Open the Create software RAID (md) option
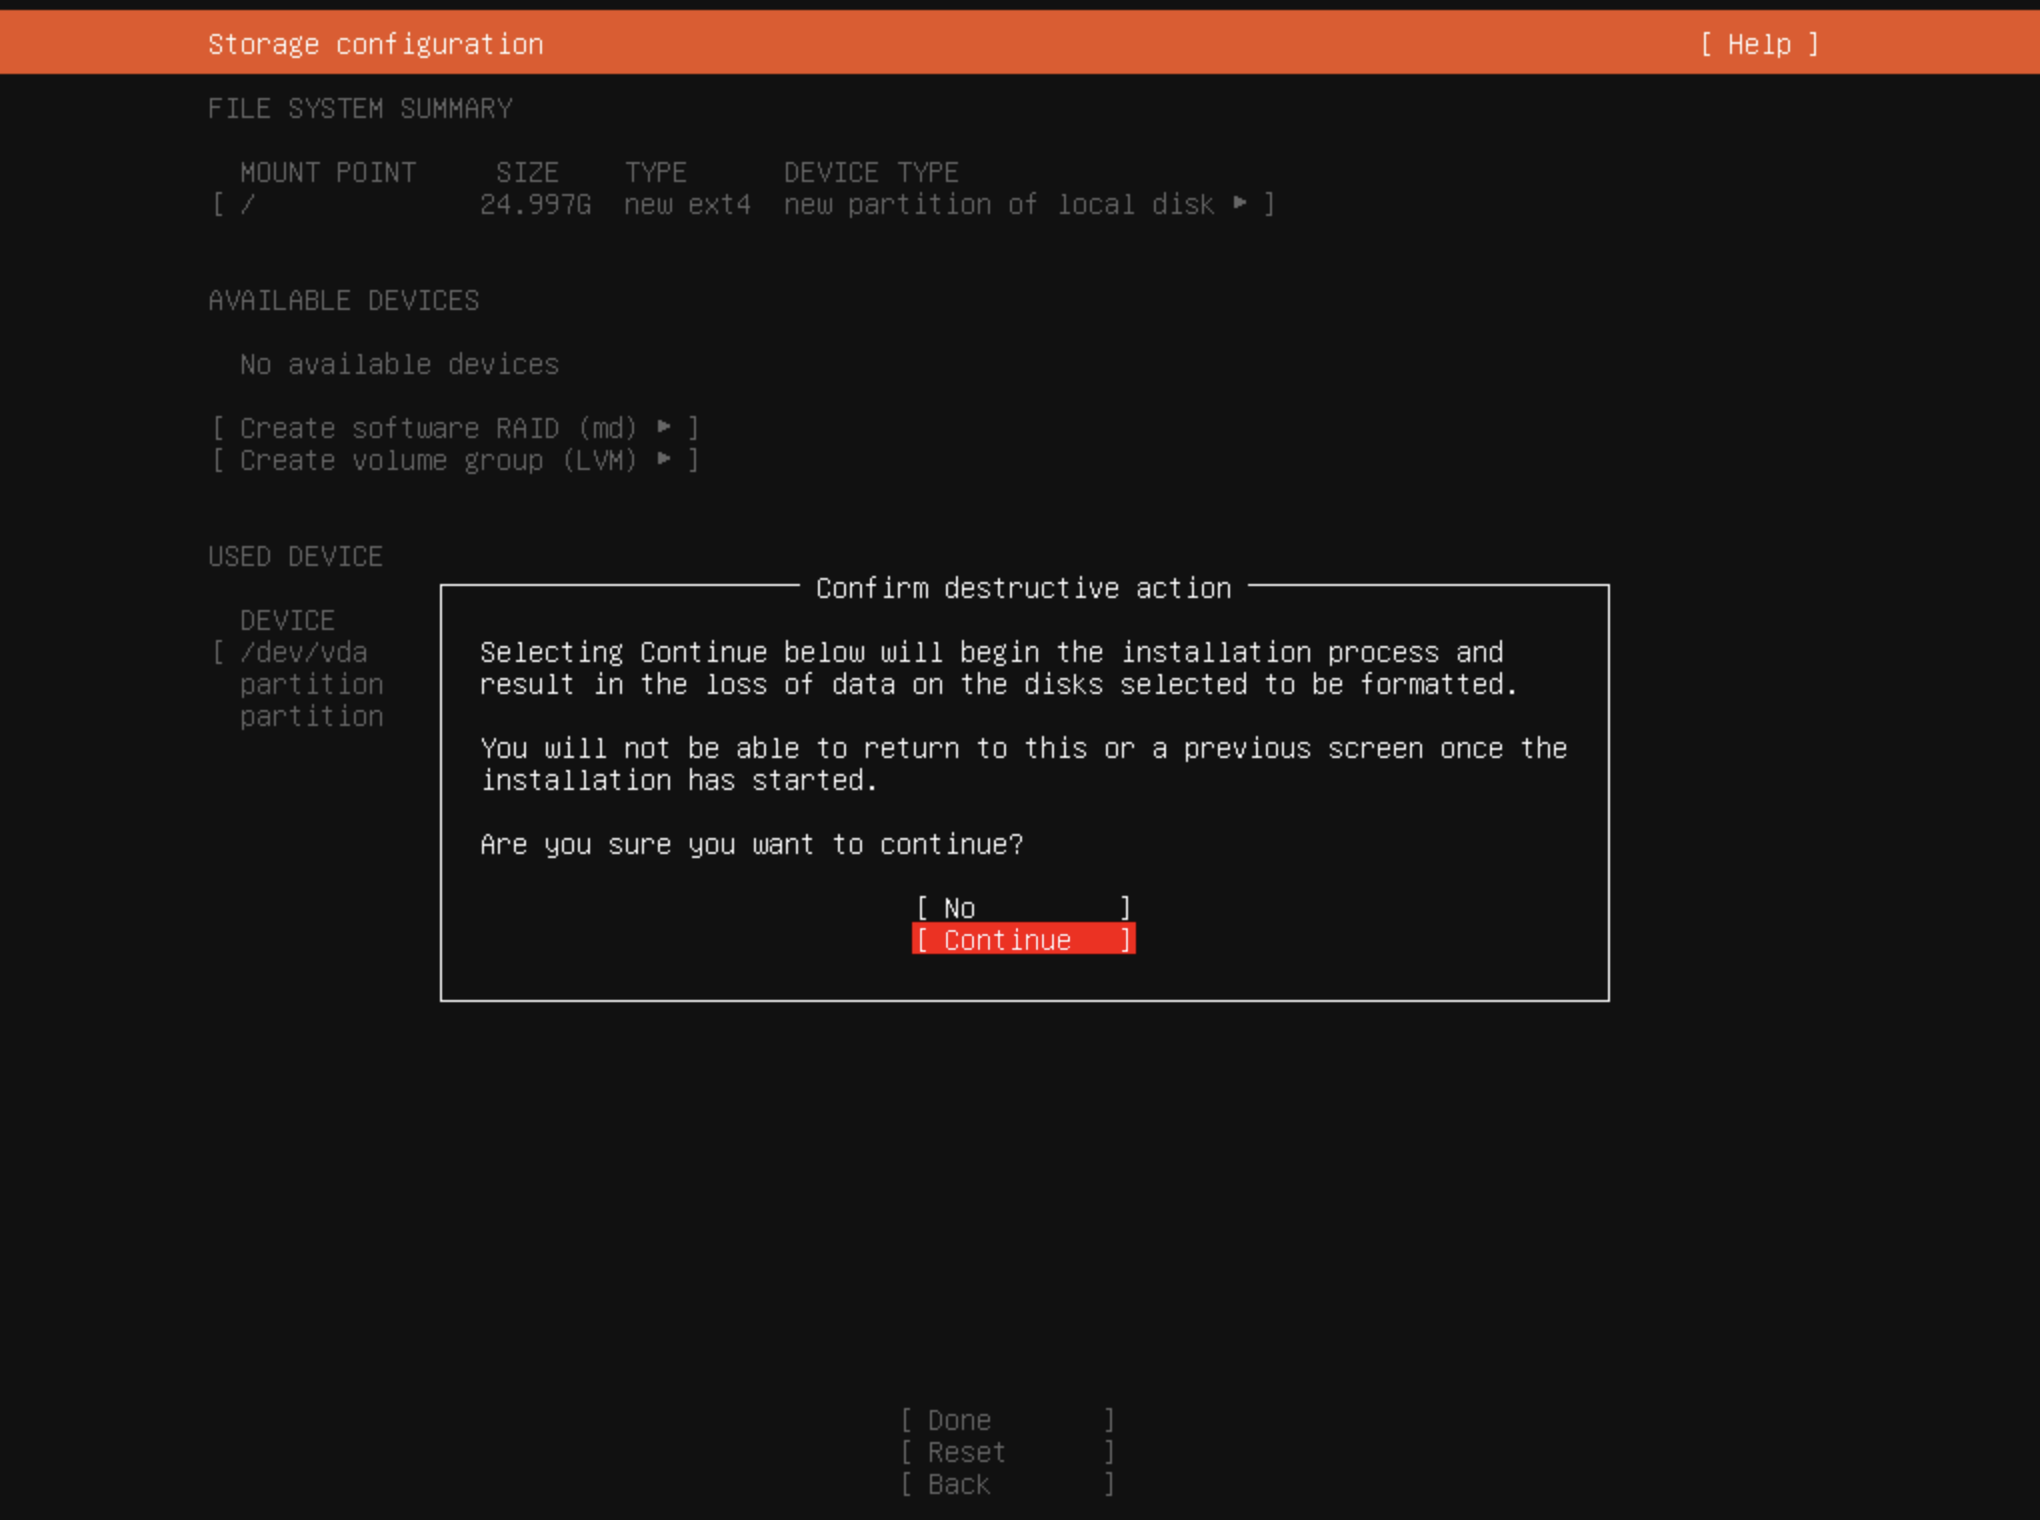The image size is (2040, 1520). click(x=452, y=428)
